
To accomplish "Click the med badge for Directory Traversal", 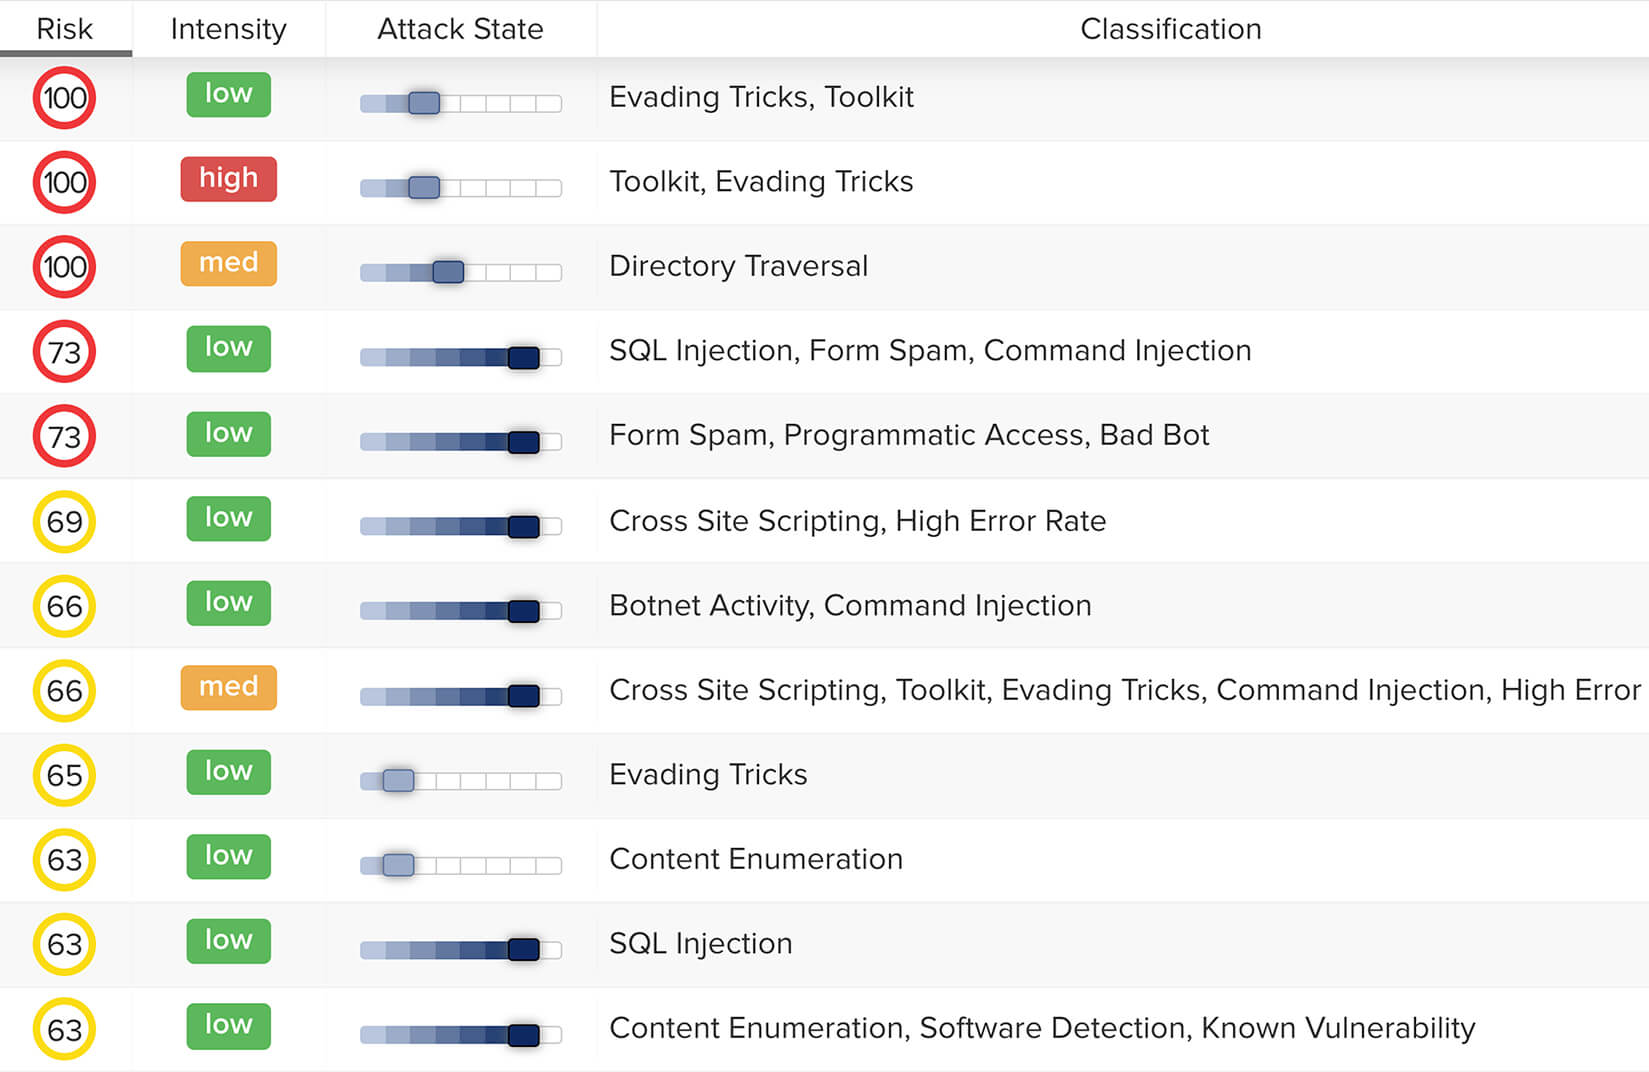I will coord(228,263).
